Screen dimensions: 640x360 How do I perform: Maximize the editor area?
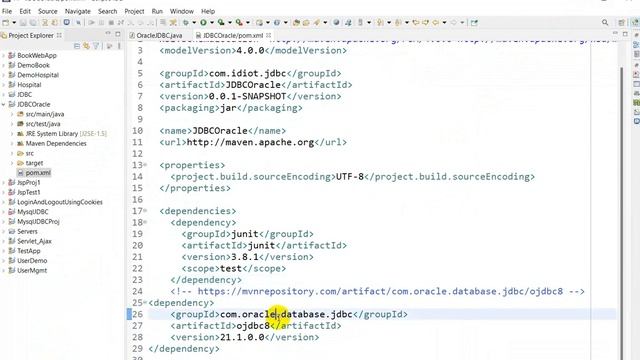(625, 34)
